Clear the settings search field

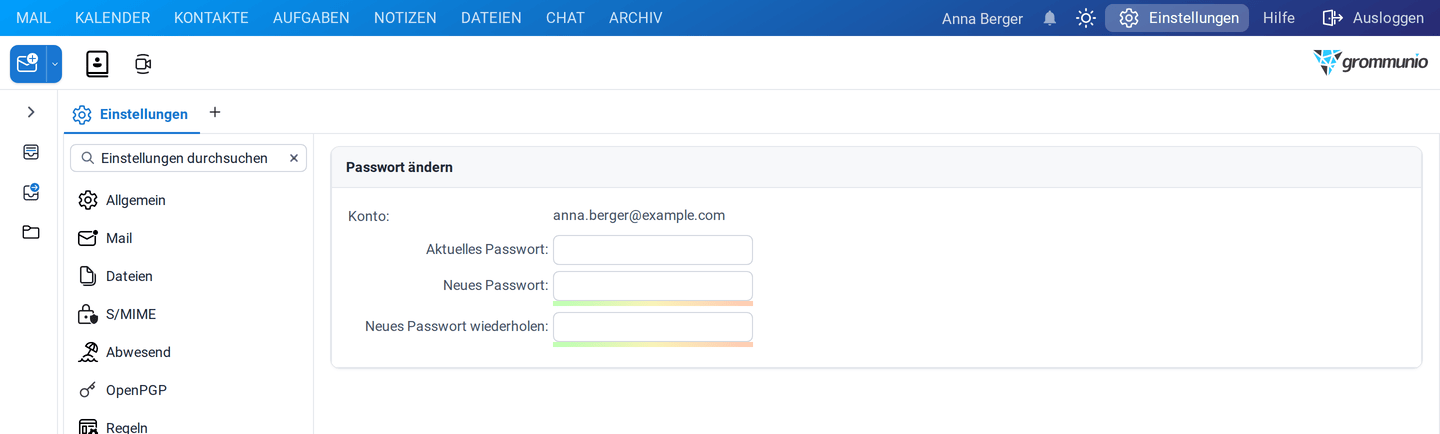pyautogui.click(x=294, y=158)
